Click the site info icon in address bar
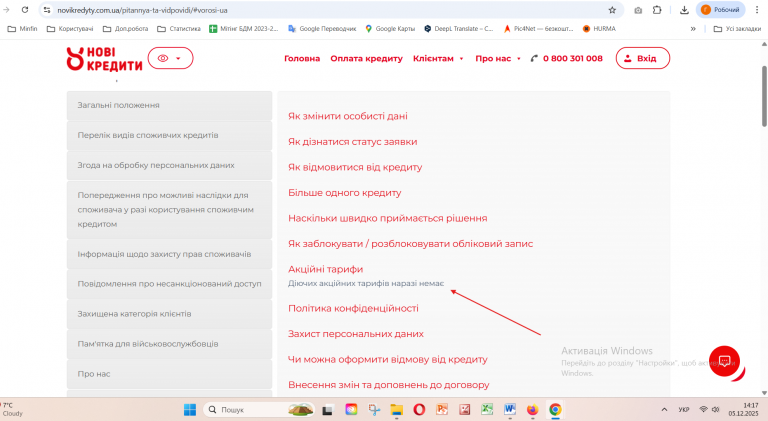768x421 pixels. [x=47, y=10]
